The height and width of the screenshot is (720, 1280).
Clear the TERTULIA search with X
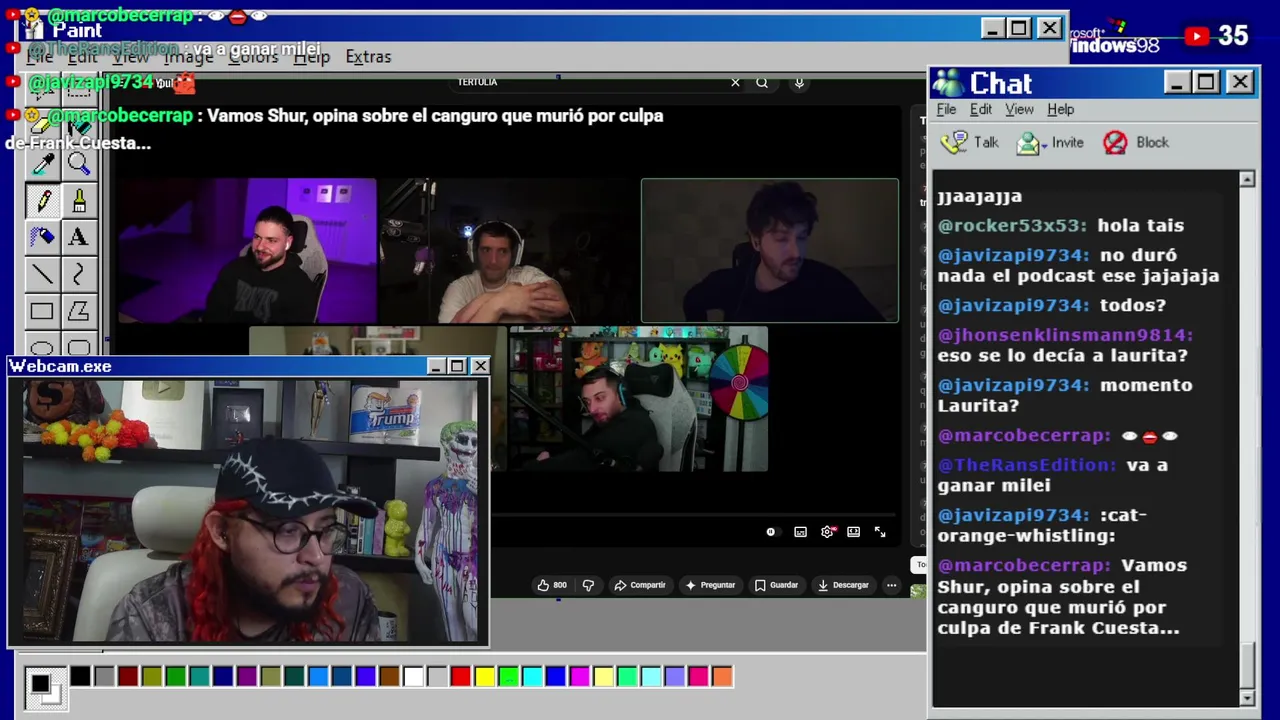click(735, 83)
